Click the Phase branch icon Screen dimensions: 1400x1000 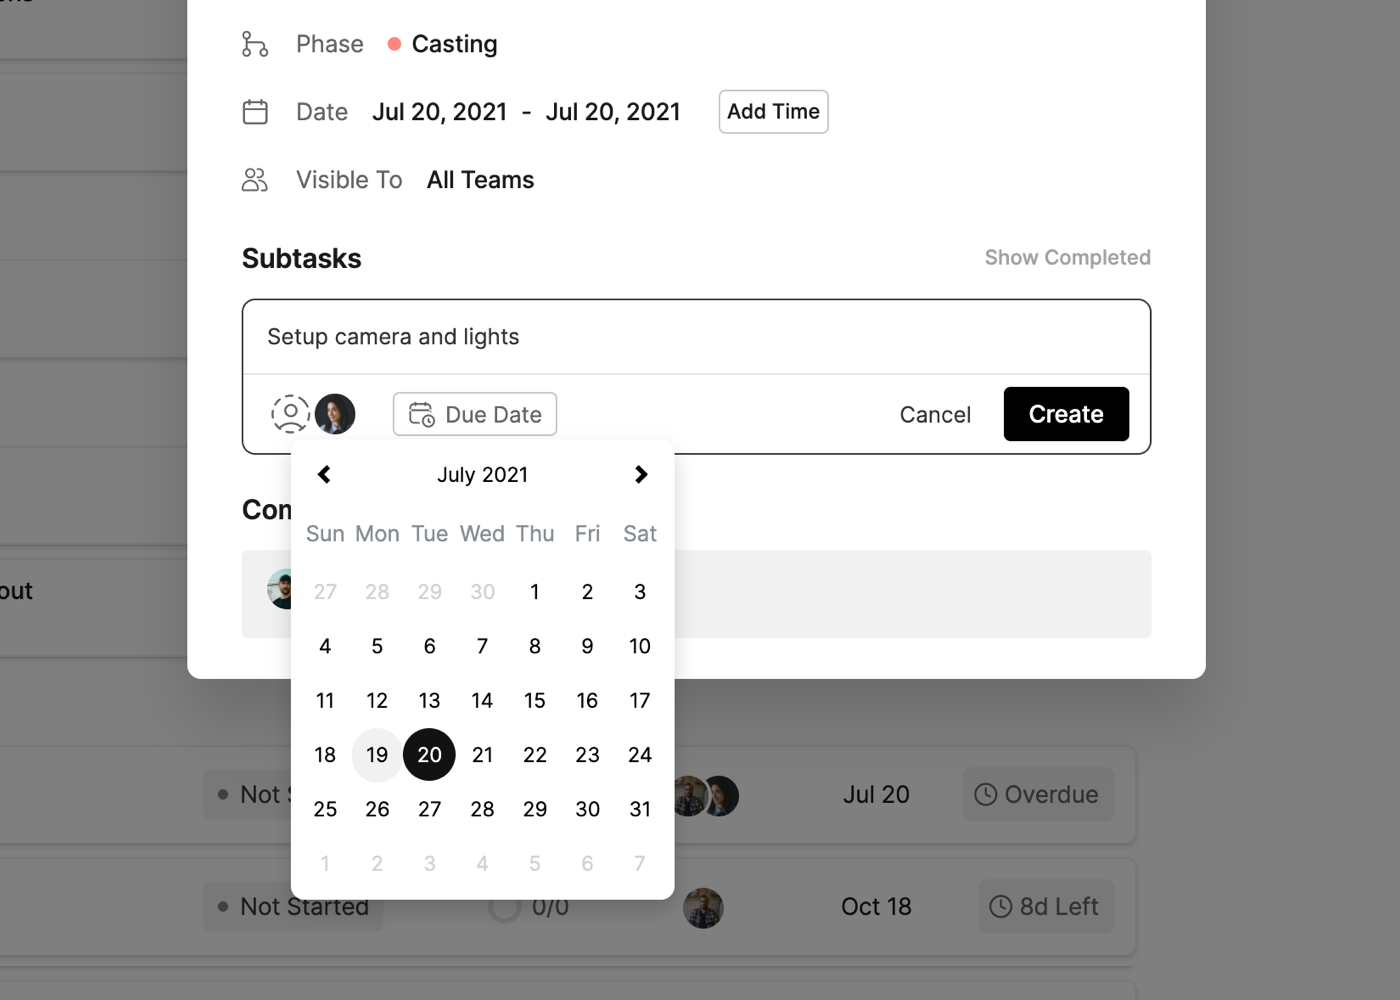tap(255, 44)
